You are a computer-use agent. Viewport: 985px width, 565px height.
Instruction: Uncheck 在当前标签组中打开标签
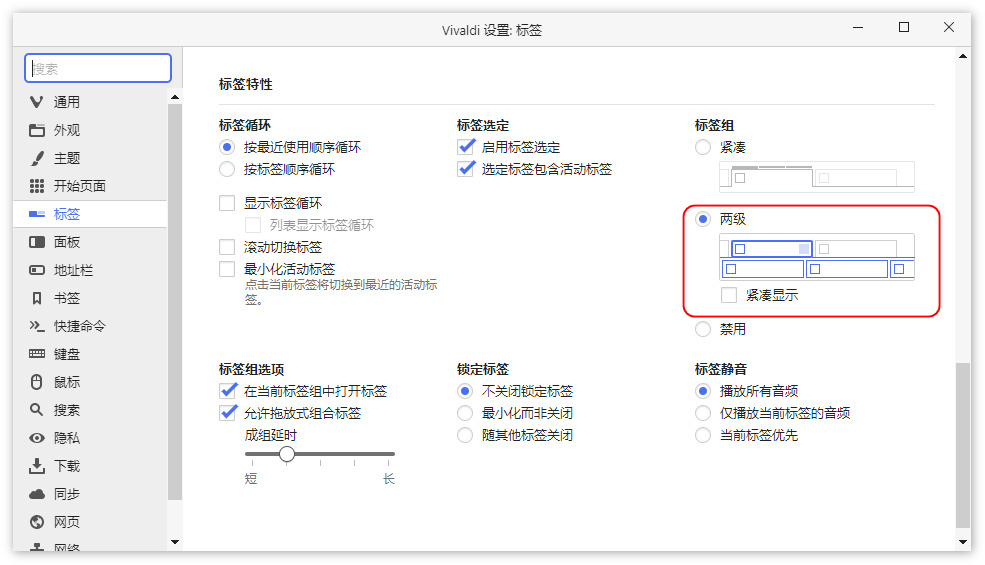coord(228,391)
